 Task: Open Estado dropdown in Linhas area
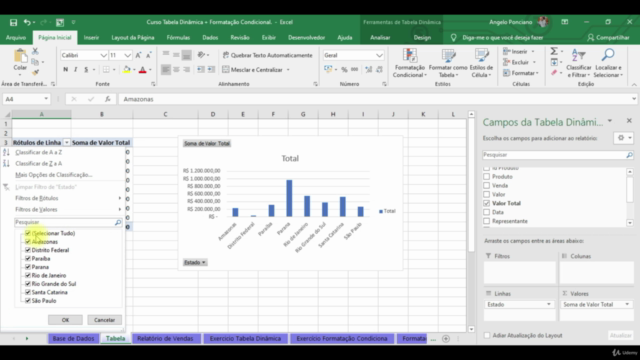pyautogui.click(x=549, y=304)
